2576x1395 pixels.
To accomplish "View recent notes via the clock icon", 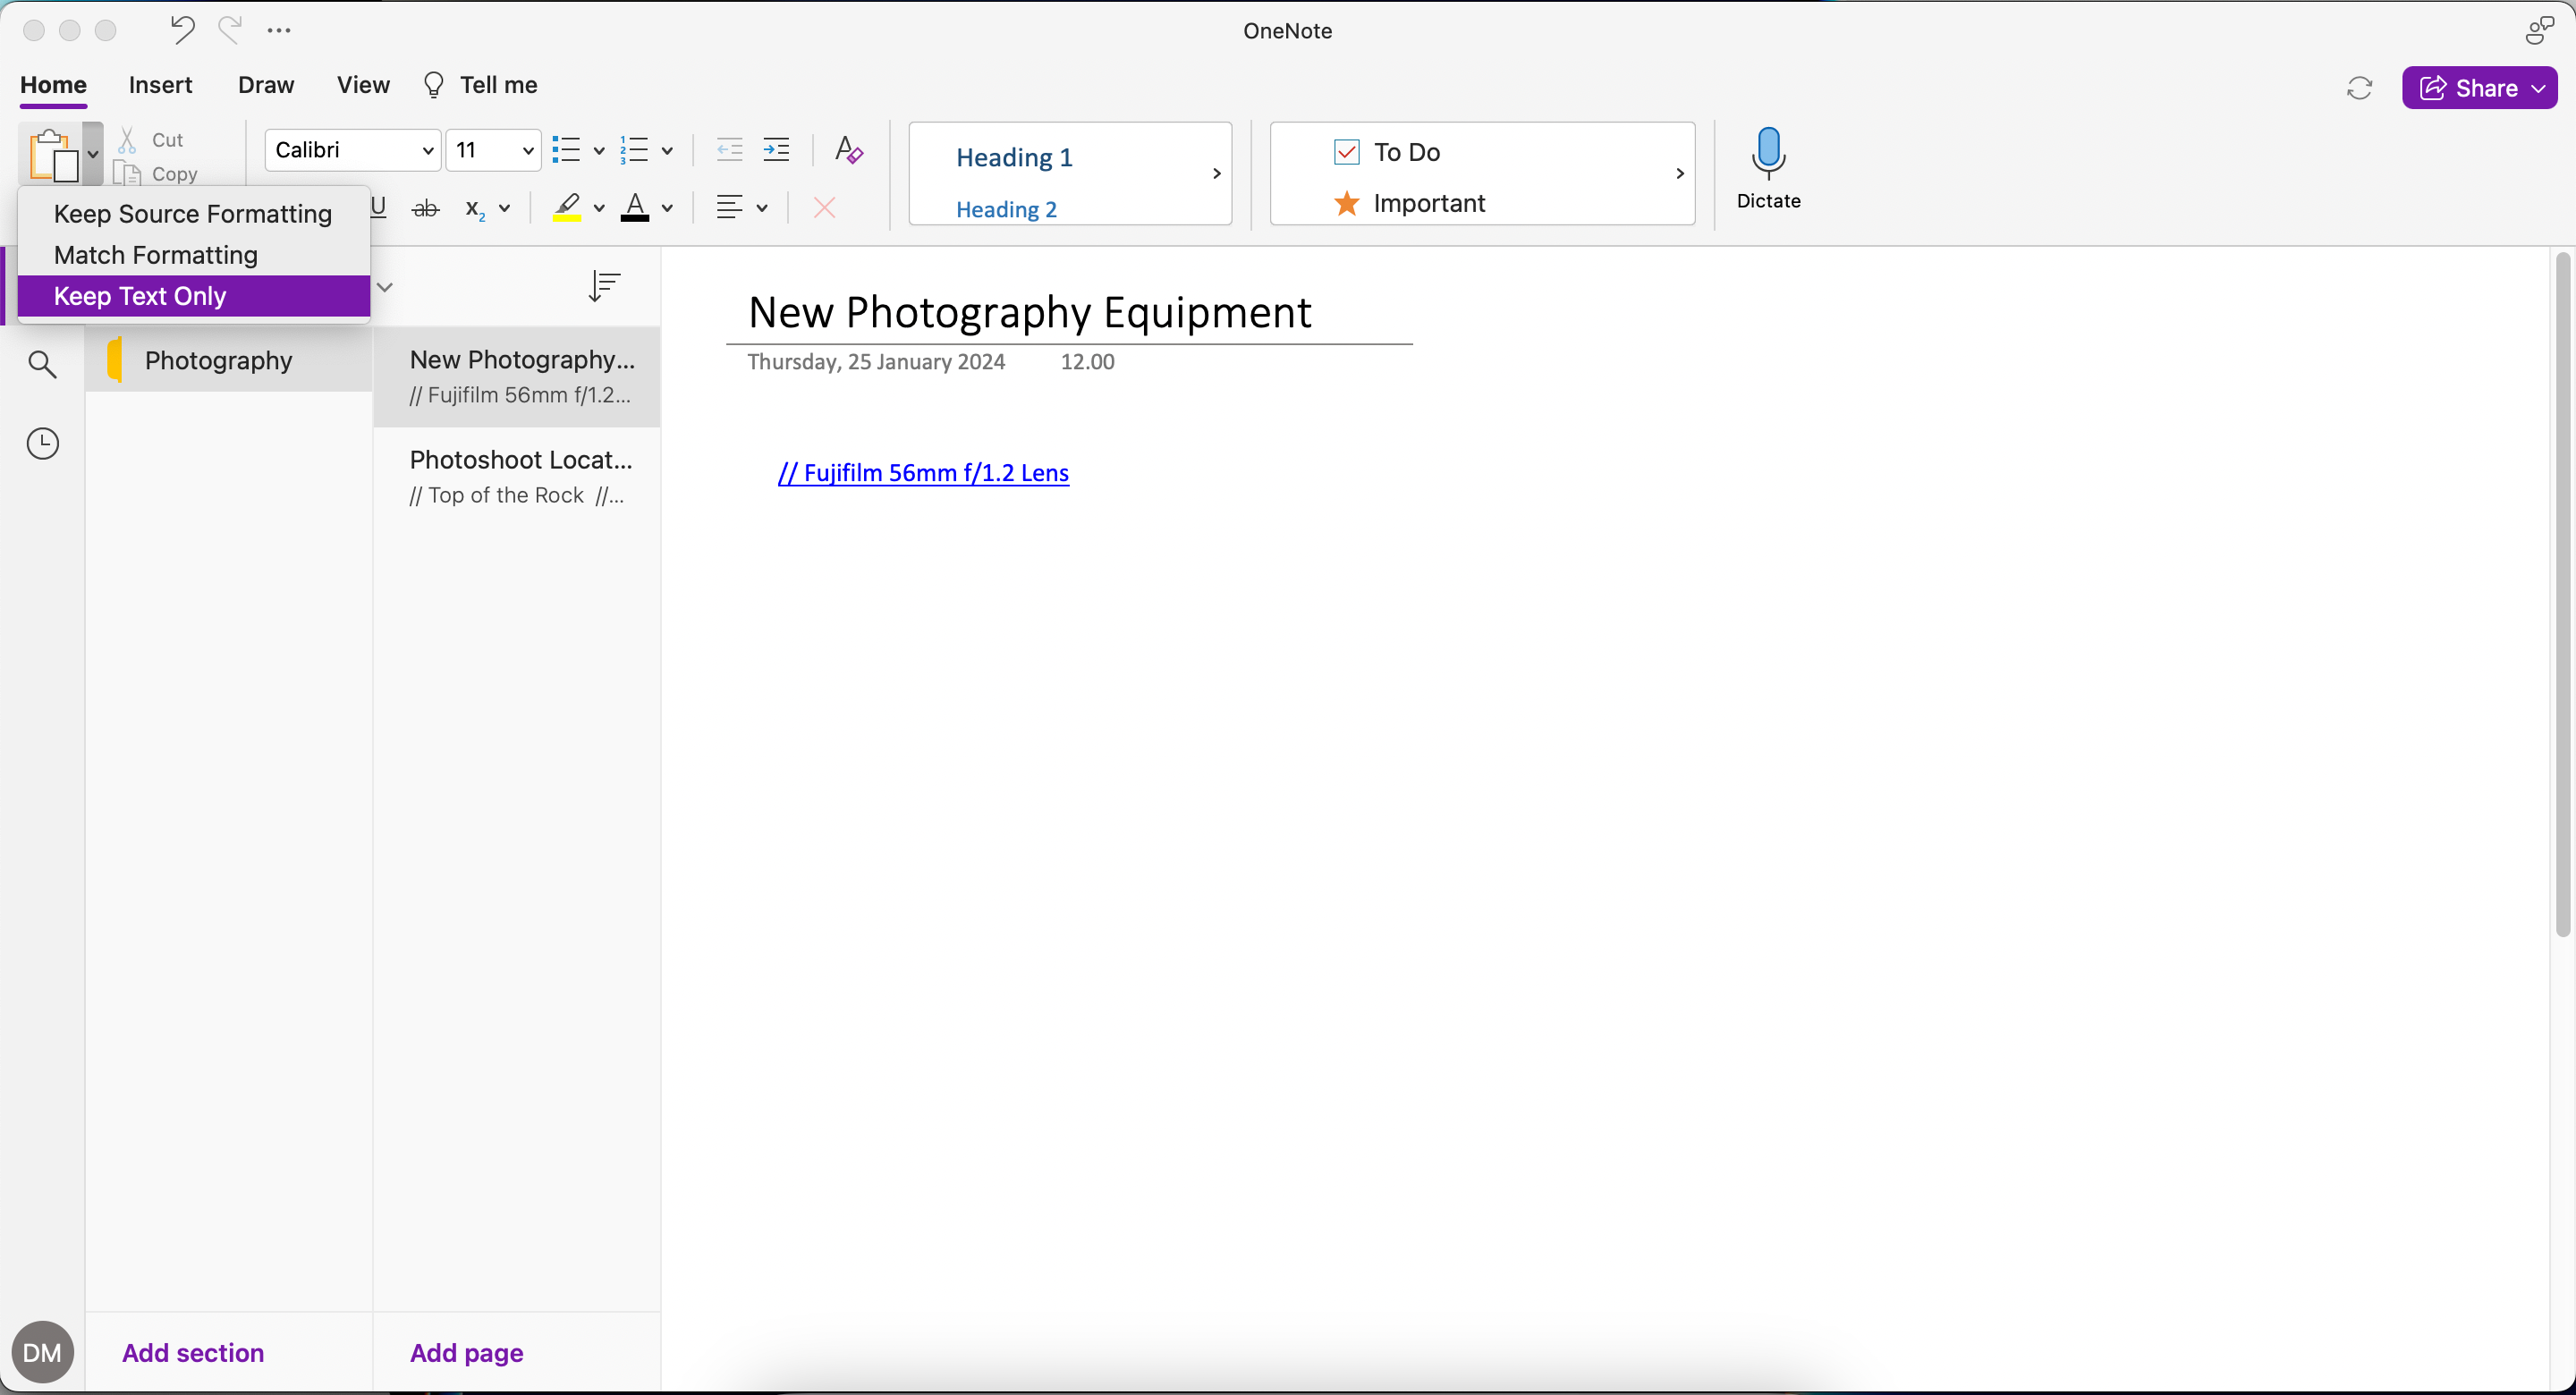I will (x=42, y=443).
